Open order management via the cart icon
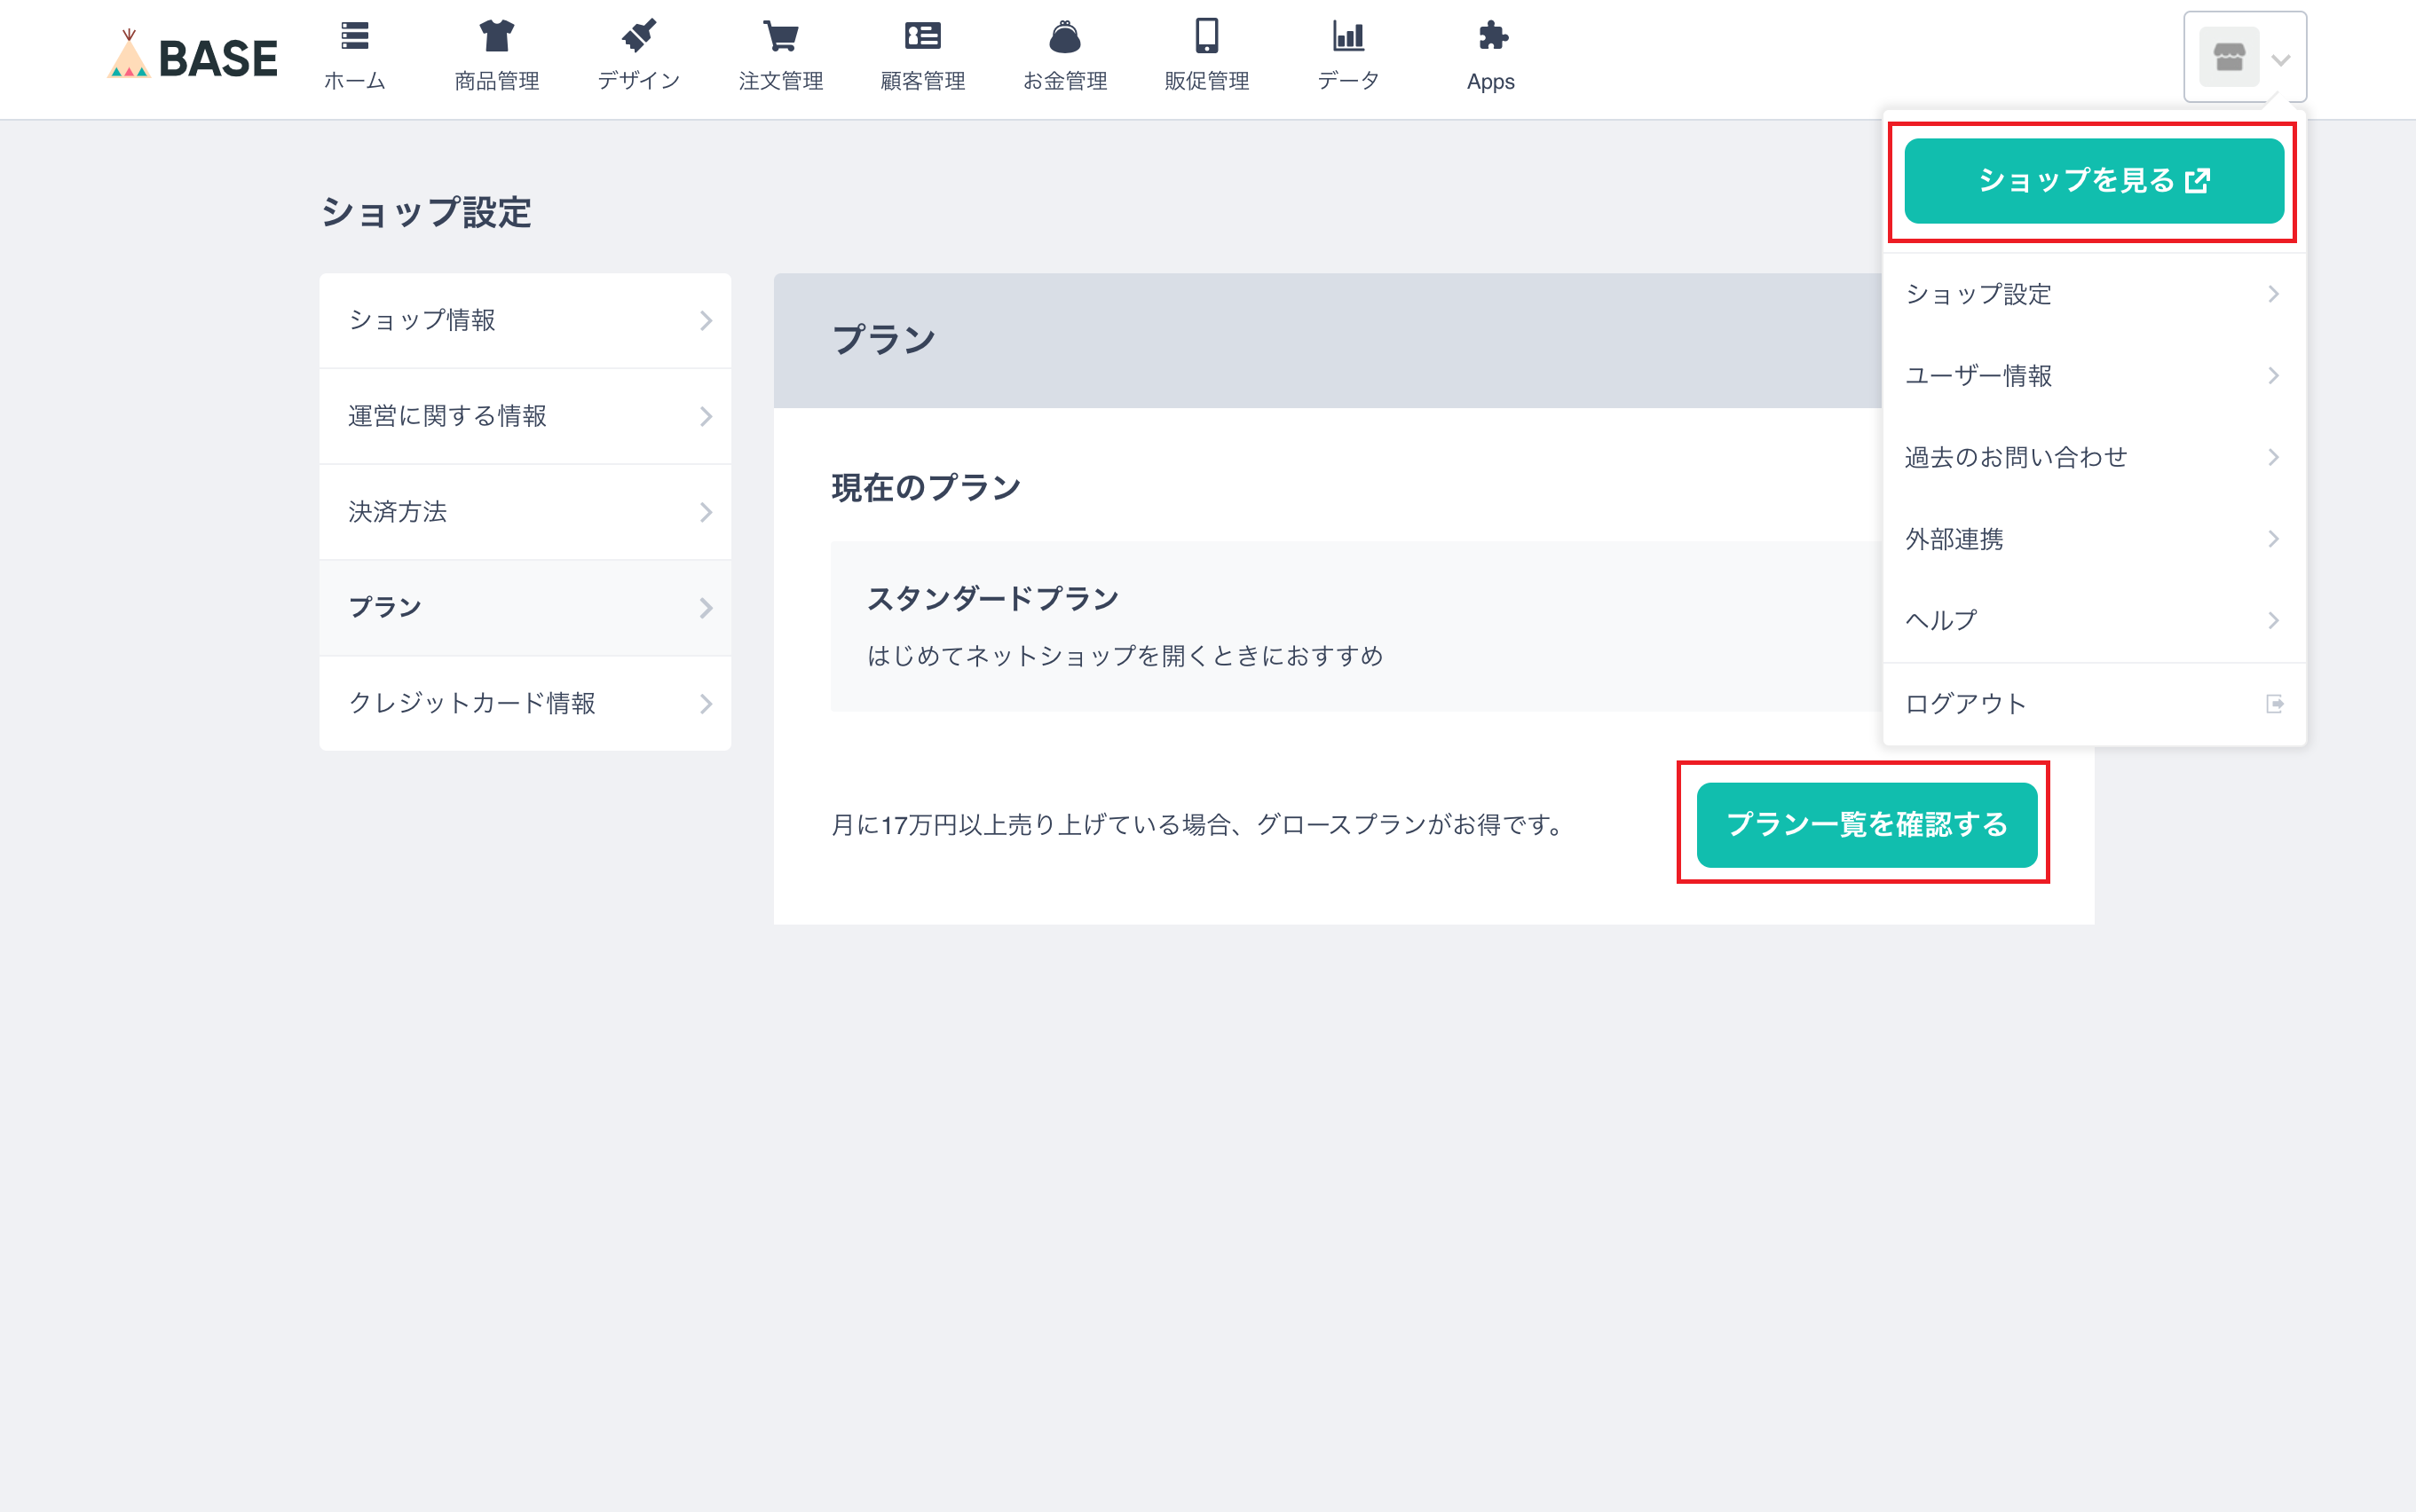 coord(781,36)
